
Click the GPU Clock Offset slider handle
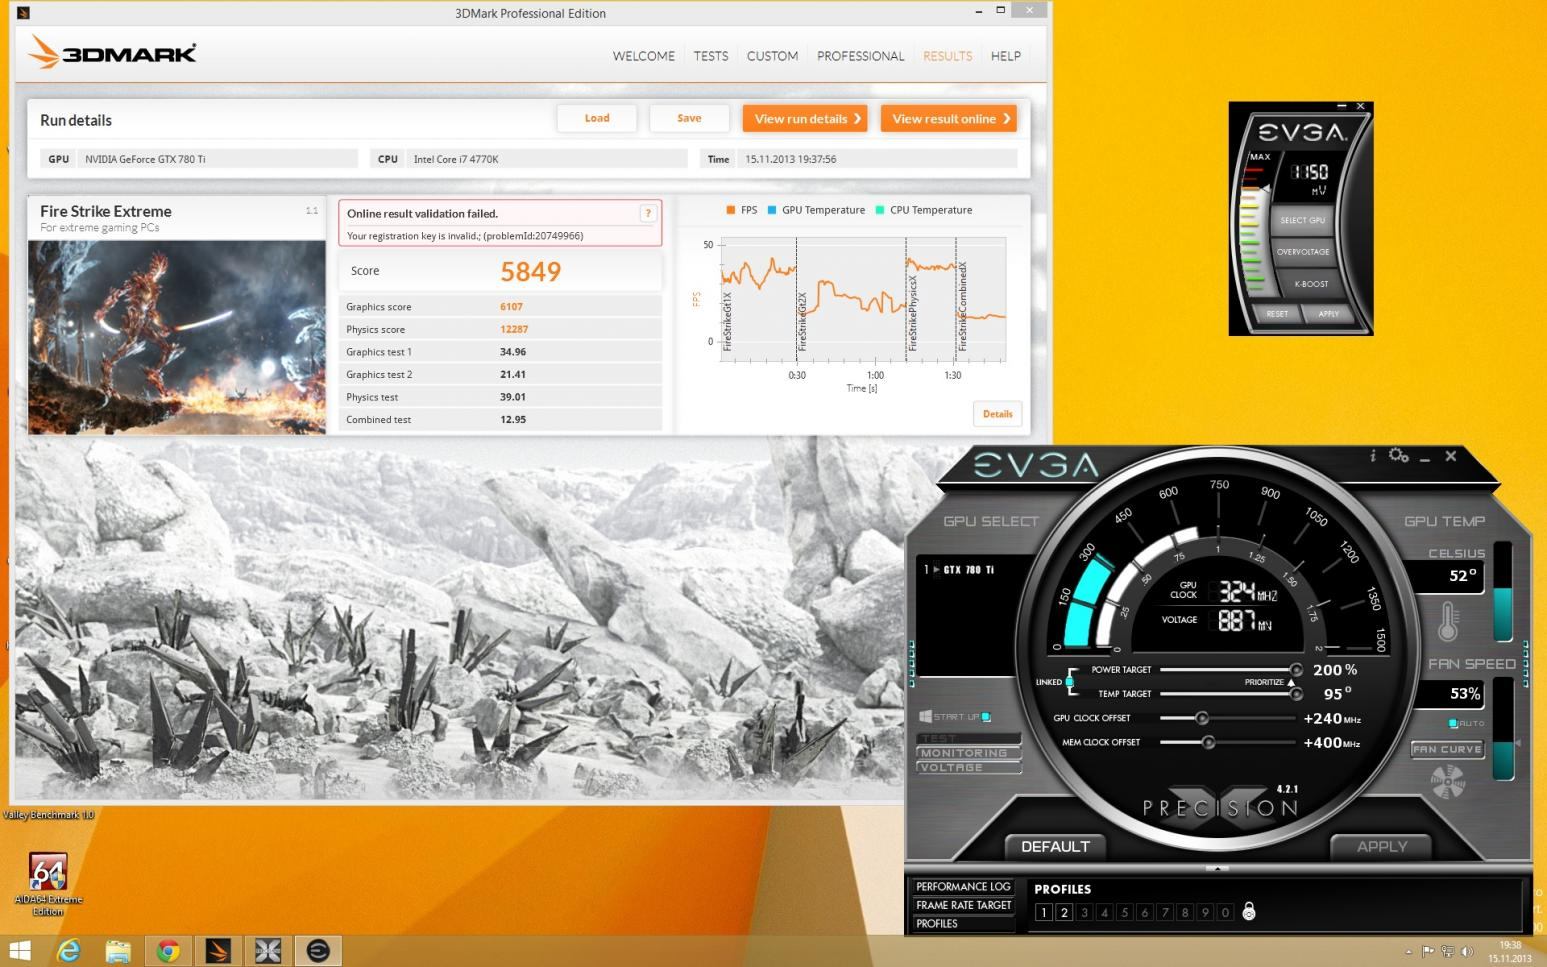pyautogui.click(x=1202, y=718)
